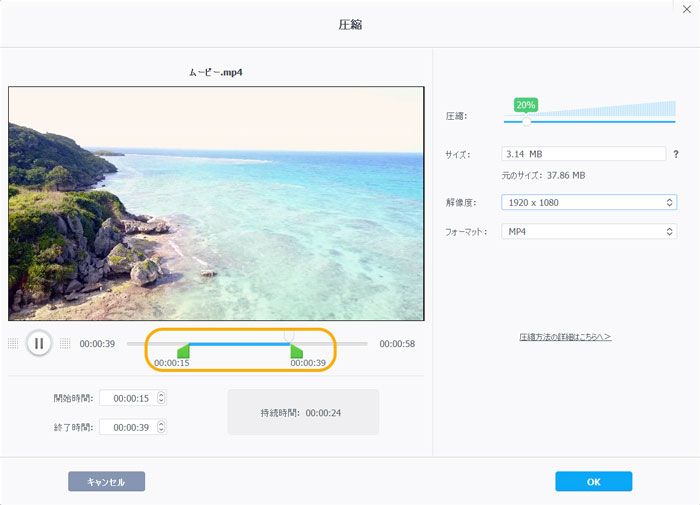Click the ムービー.mp4 file name
700x505 pixels.
[216, 72]
